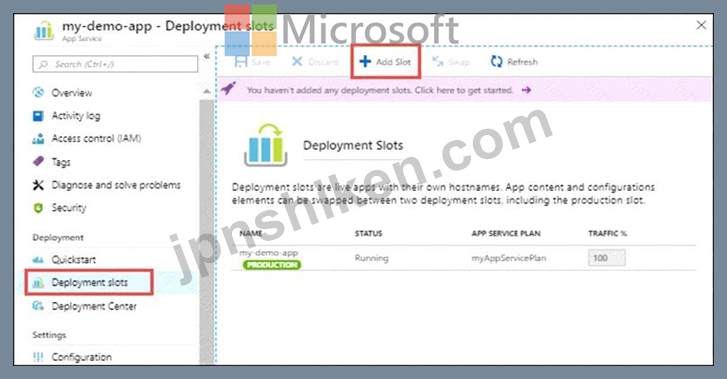Click the Deployment slots sidebar icon

point(38,282)
